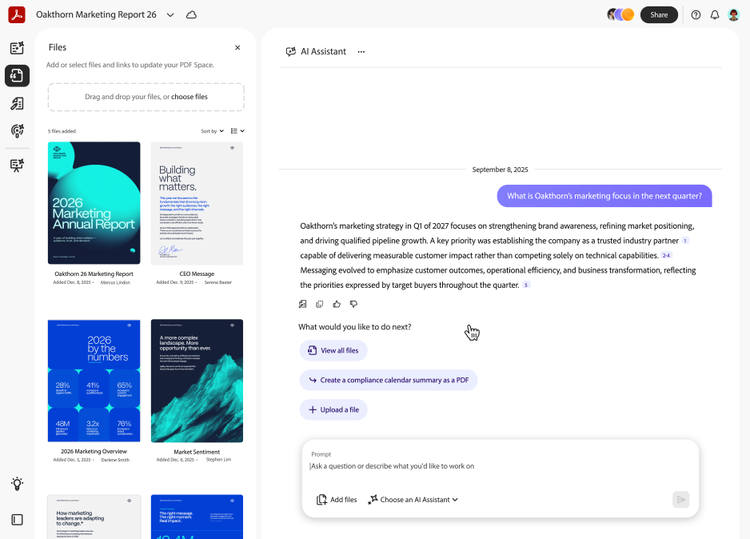
Task: Open the help question mark icon
Action: coord(696,15)
